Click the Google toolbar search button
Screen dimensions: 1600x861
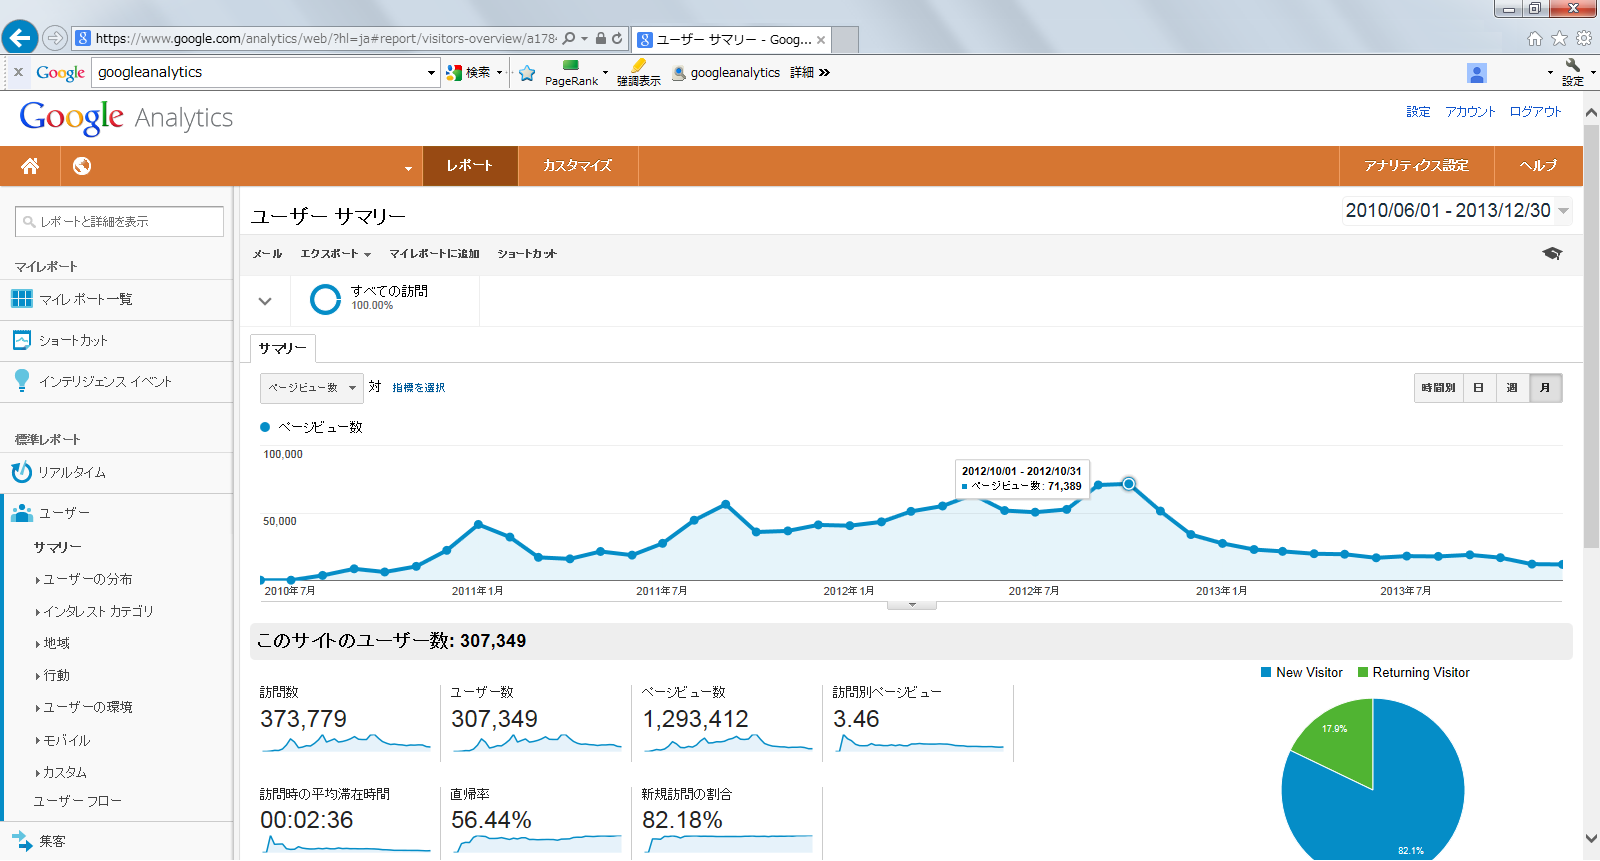coord(469,73)
